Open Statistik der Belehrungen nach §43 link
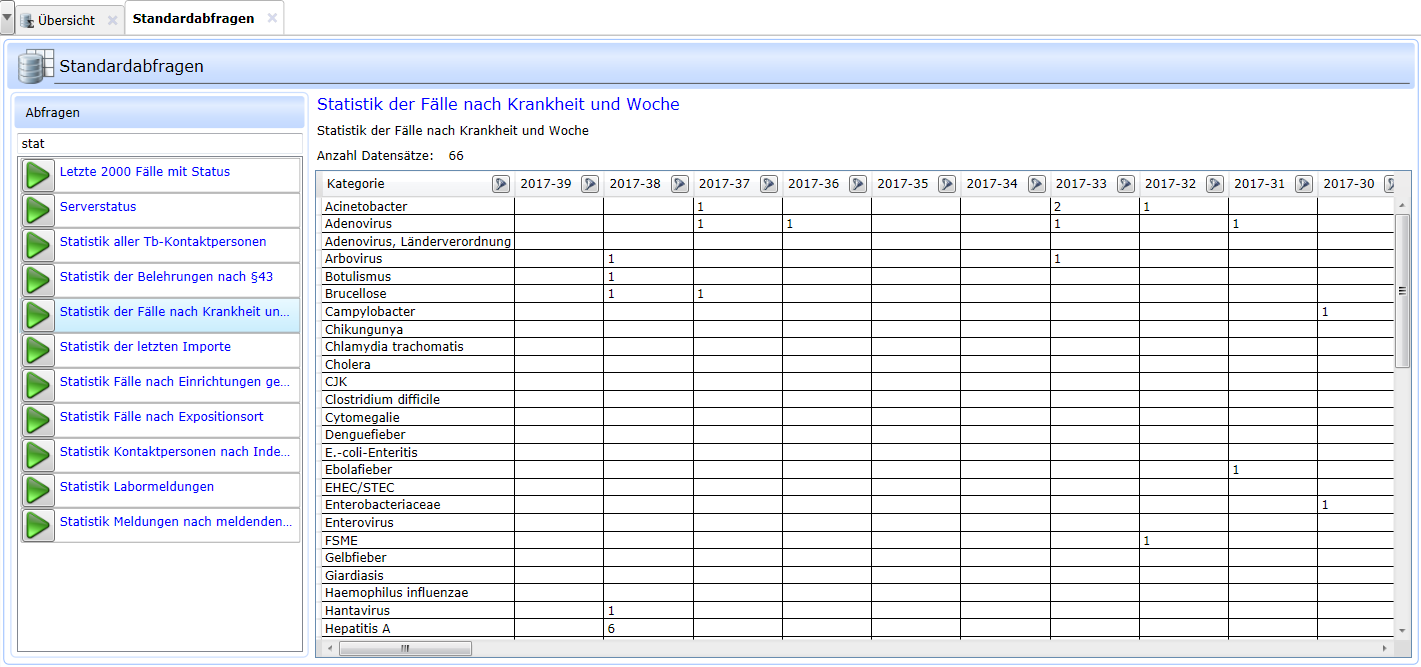 click(166, 277)
